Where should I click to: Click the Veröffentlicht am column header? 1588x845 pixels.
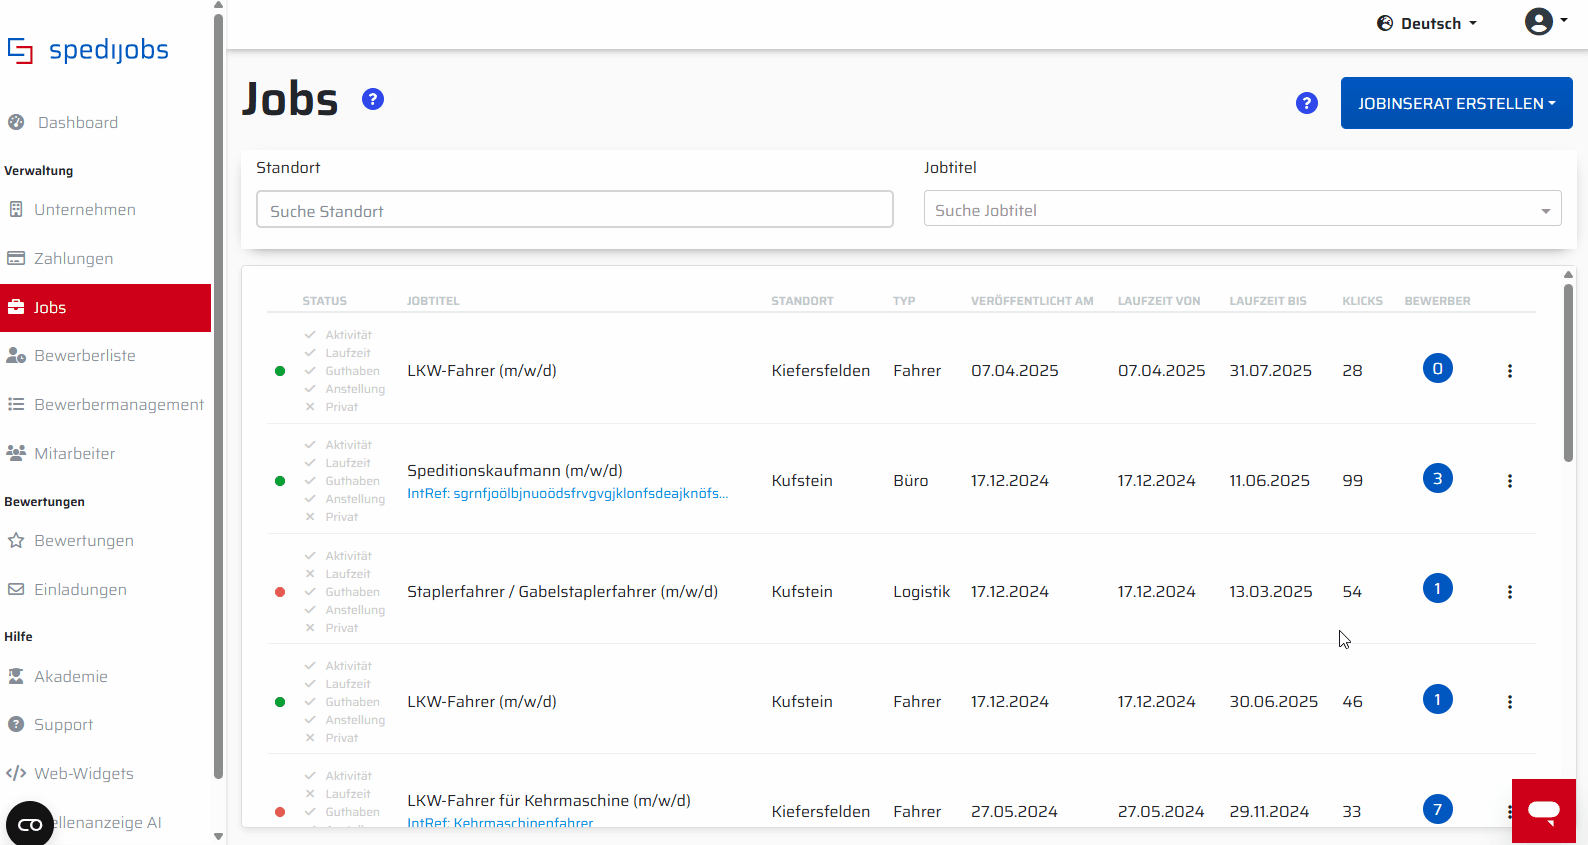coord(1032,301)
